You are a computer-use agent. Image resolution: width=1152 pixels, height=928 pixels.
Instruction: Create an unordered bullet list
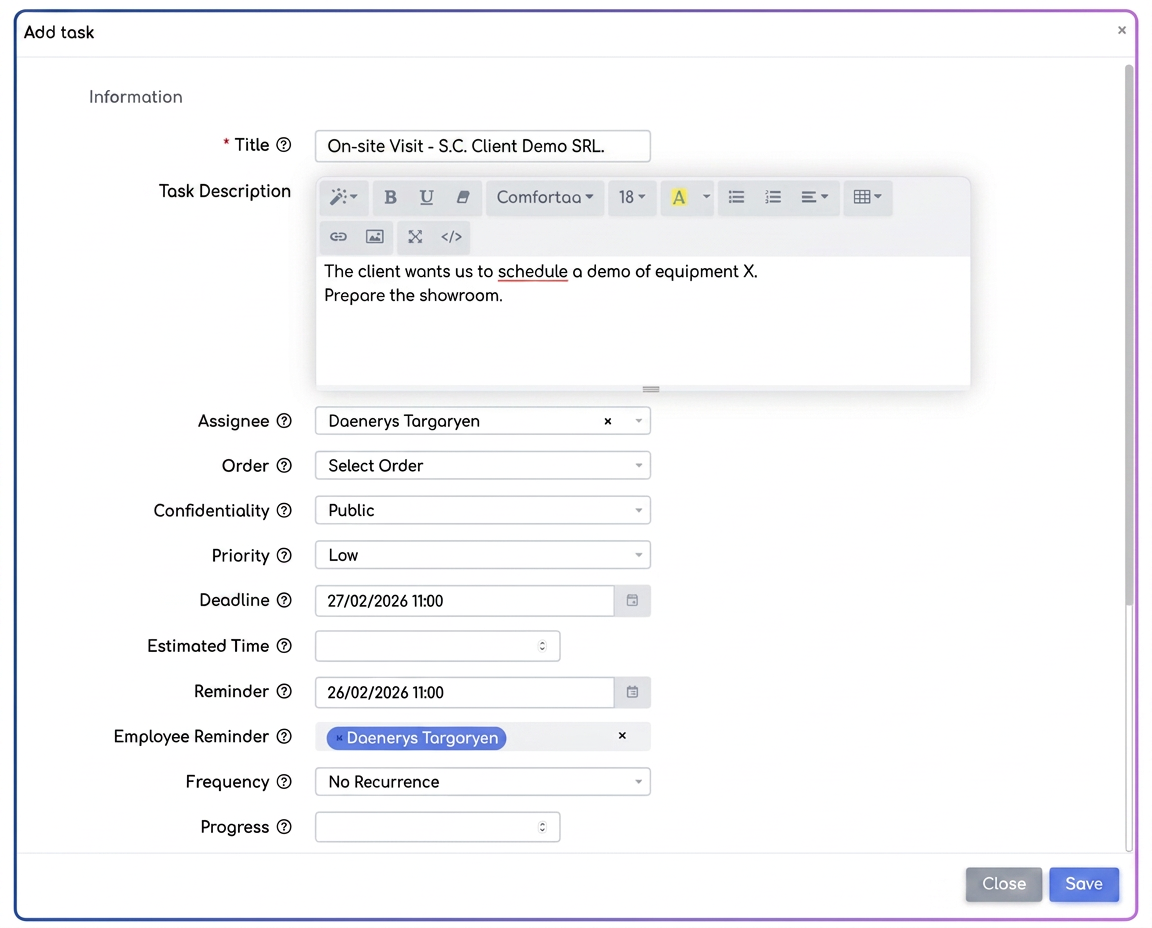coord(736,197)
